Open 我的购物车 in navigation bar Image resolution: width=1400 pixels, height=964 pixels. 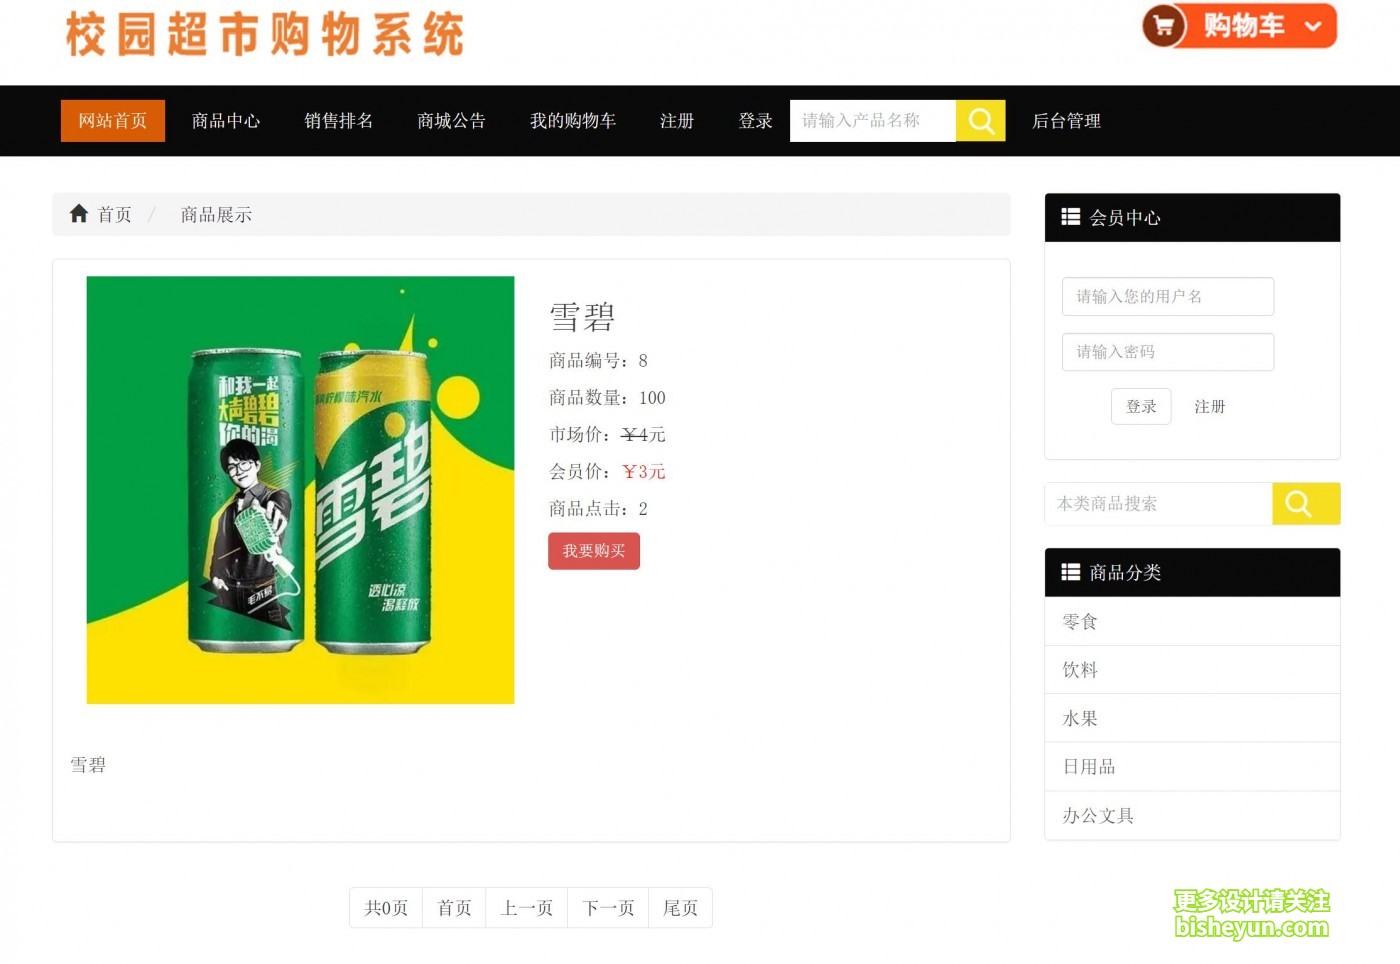pyautogui.click(x=573, y=121)
